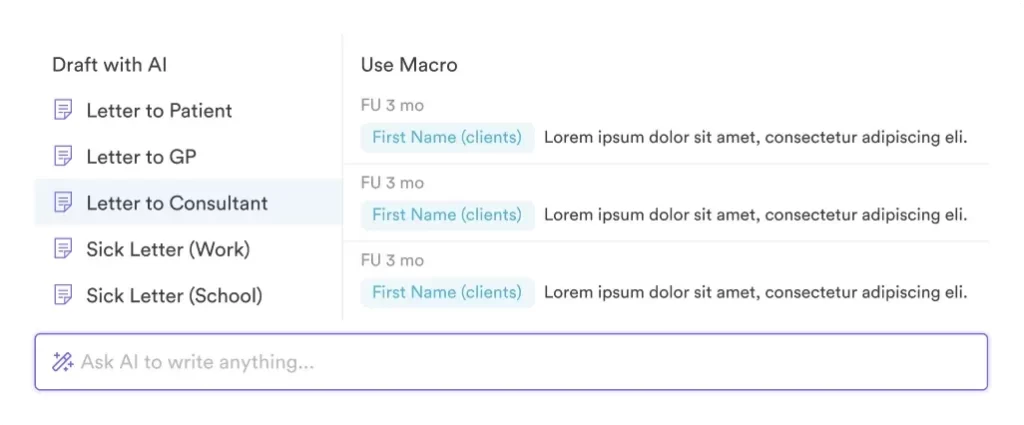
Task: Open the last FU 3 mo macro title
Action: click(x=392, y=261)
